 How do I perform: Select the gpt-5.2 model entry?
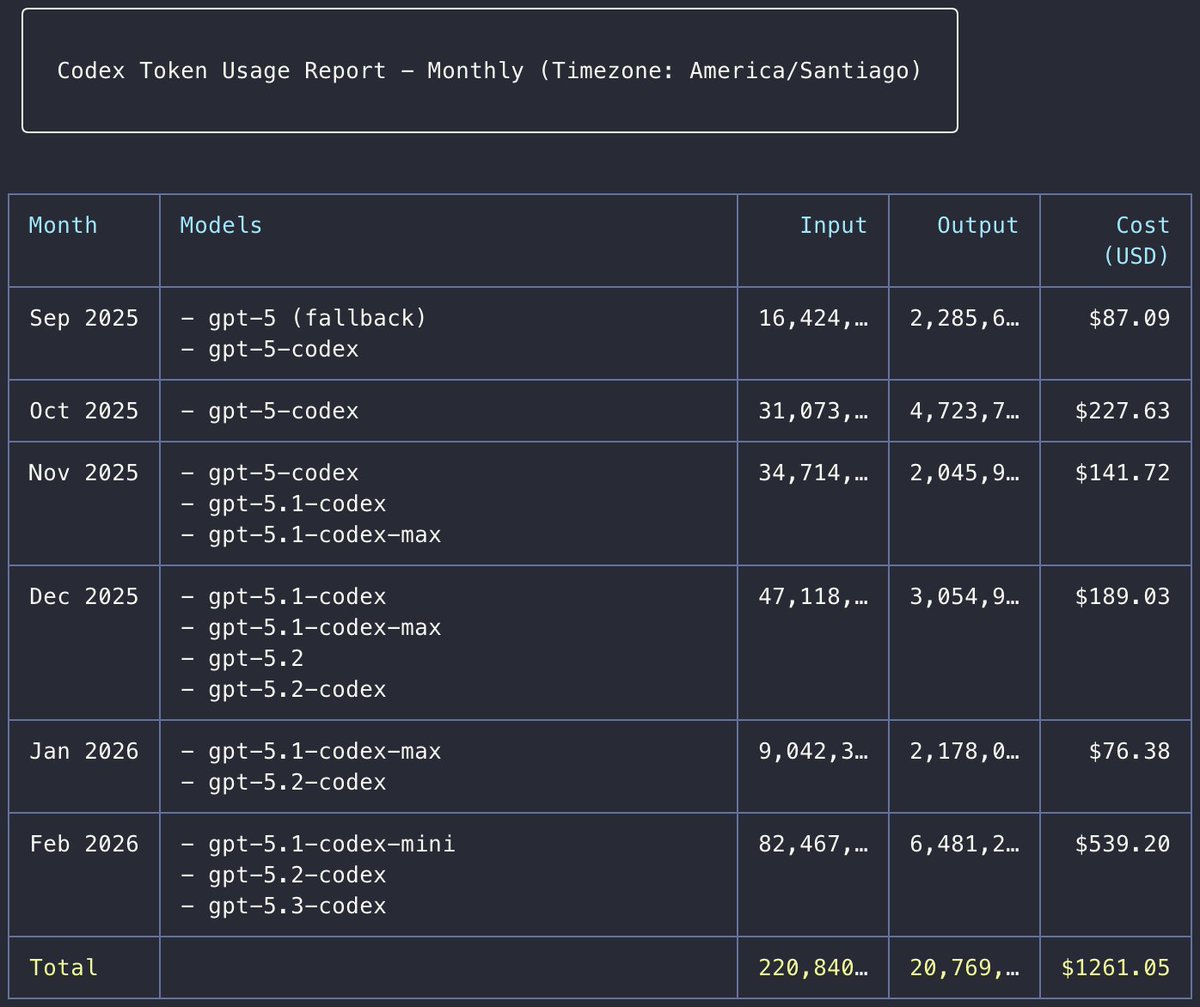(242, 659)
